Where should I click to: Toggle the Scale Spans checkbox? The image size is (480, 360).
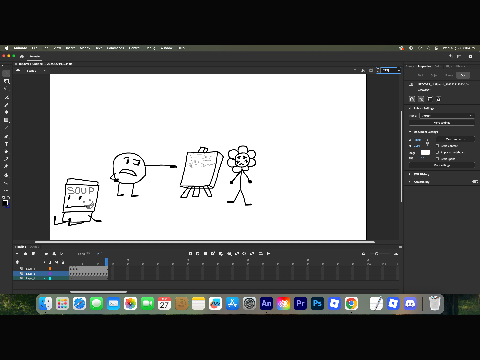(438, 159)
